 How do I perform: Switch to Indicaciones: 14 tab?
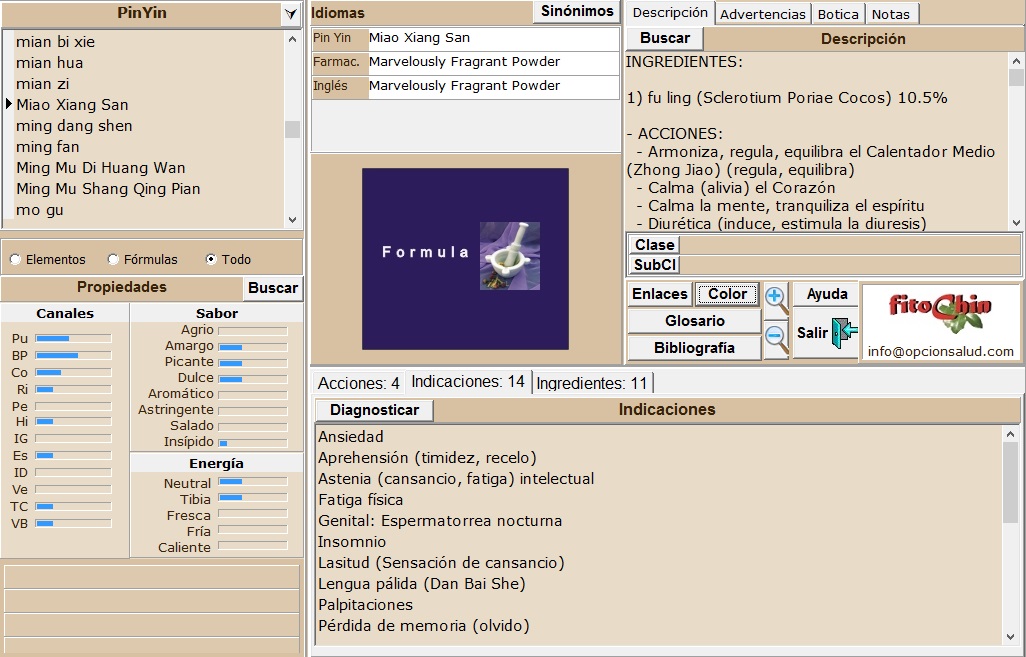(x=468, y=382)
